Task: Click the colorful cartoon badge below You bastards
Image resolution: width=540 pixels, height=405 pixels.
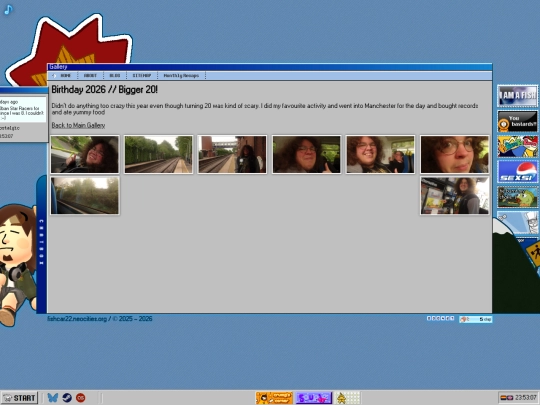Action: click(517, 146)
